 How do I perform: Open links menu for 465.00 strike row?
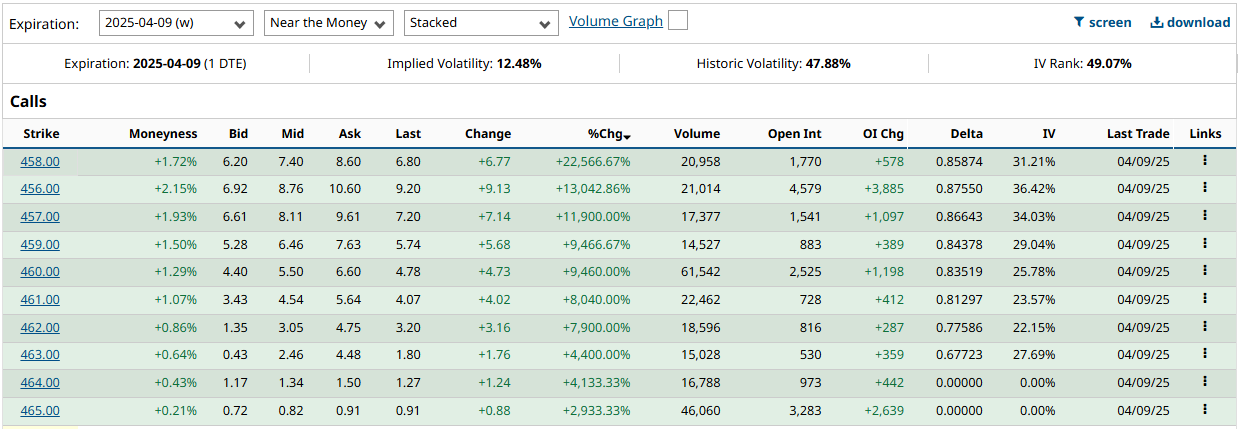pos(1205,409)
